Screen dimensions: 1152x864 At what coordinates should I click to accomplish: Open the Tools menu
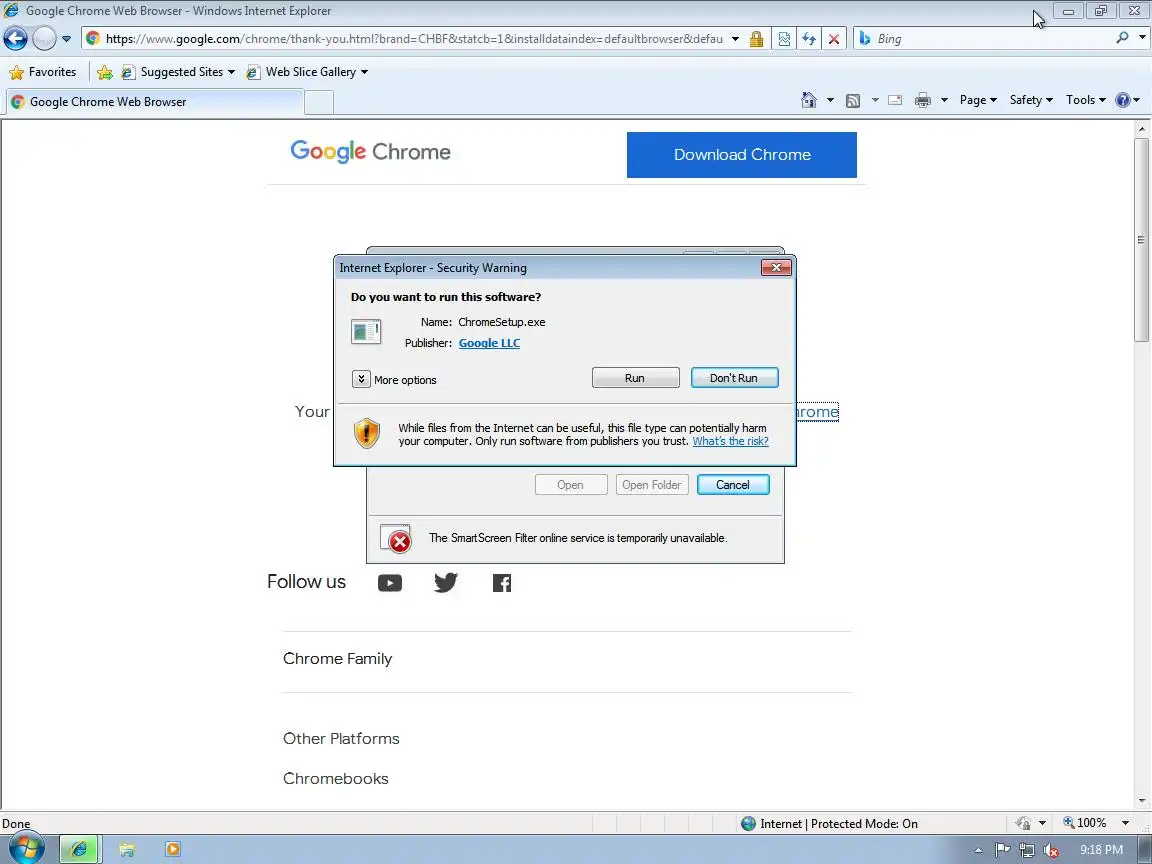point(1086,100)
